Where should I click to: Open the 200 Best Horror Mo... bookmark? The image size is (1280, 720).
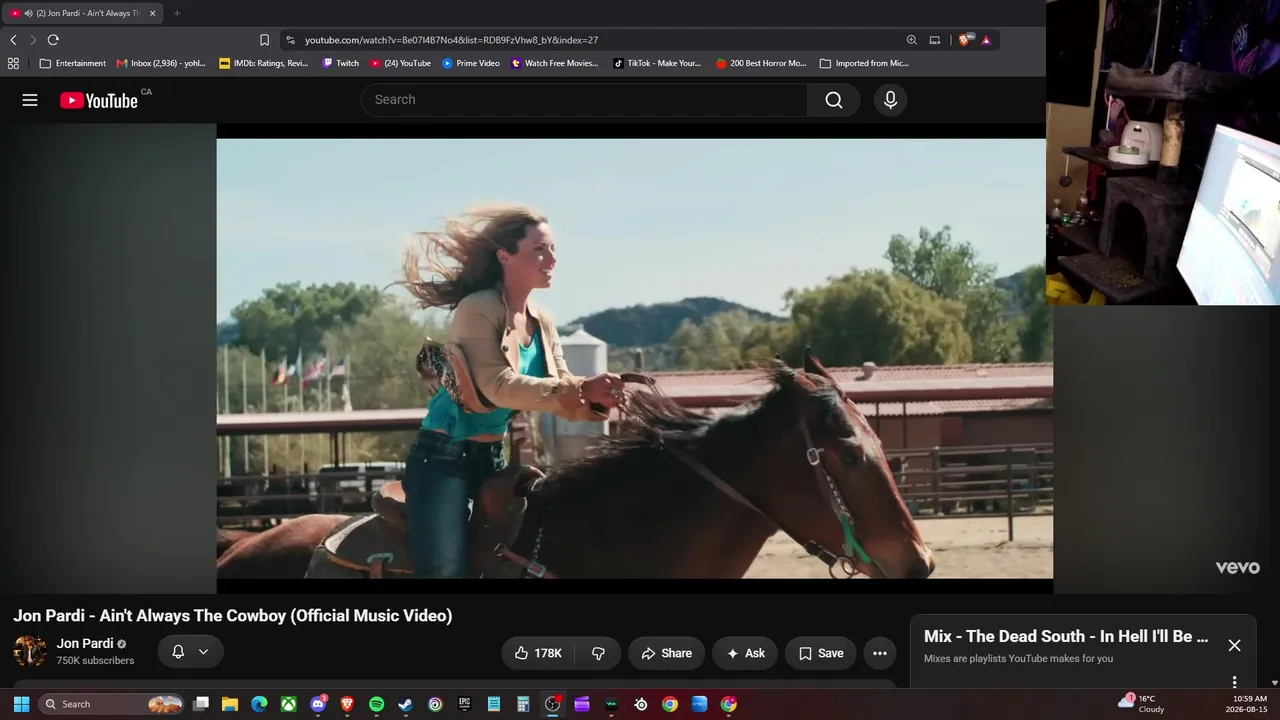click(x=761, y=63)
